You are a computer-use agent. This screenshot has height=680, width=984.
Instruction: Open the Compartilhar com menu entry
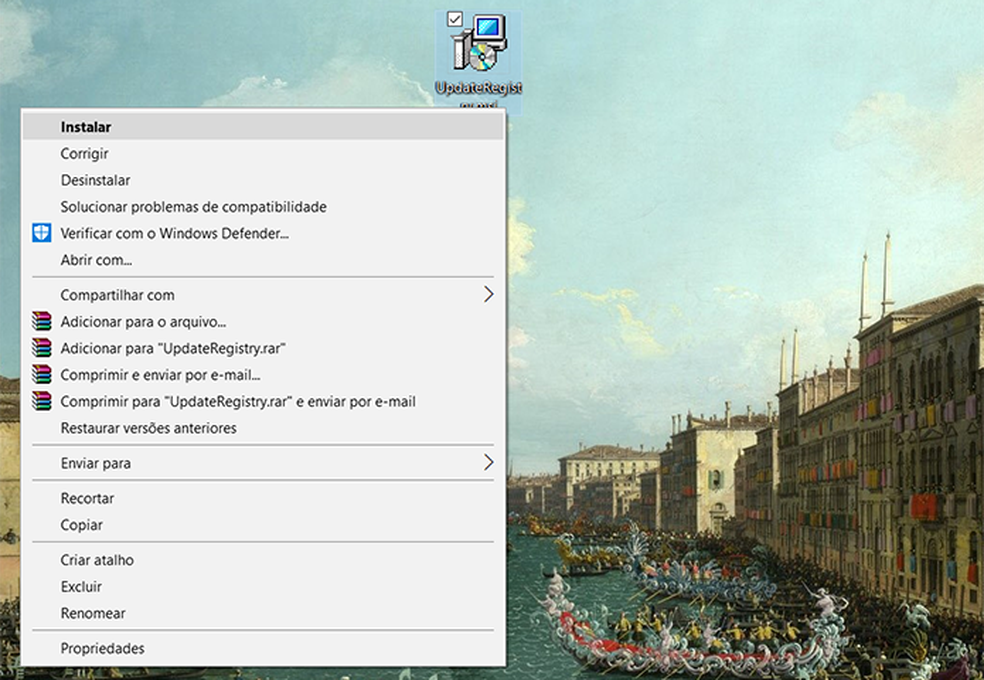pyautogui.click(x=263, y=295)
